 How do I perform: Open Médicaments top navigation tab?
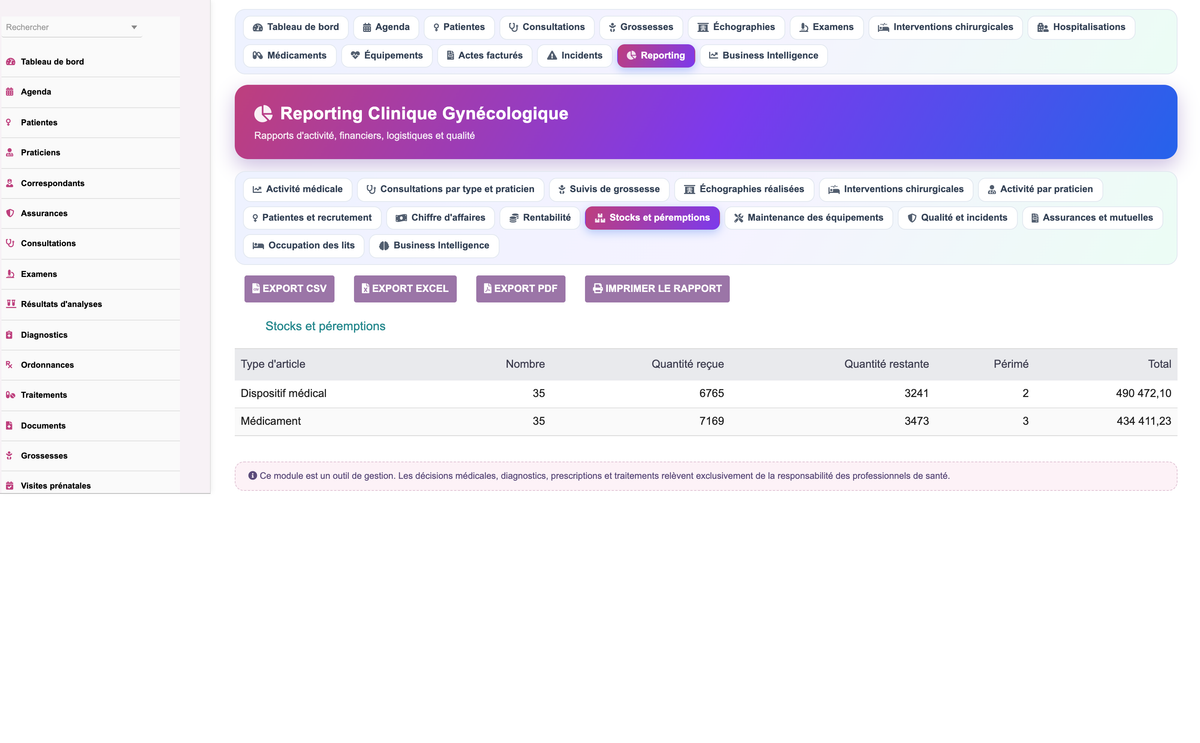pyautogui.click(x=290, y=56)
